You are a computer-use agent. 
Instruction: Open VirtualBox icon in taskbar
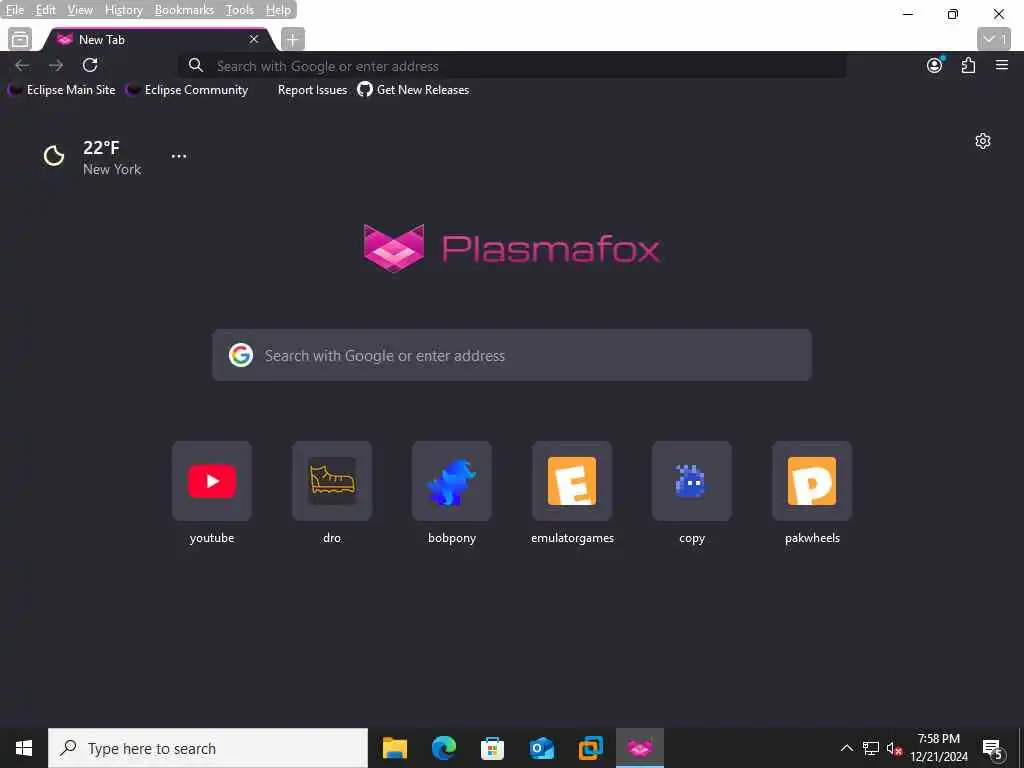click(x=590, y=748)
